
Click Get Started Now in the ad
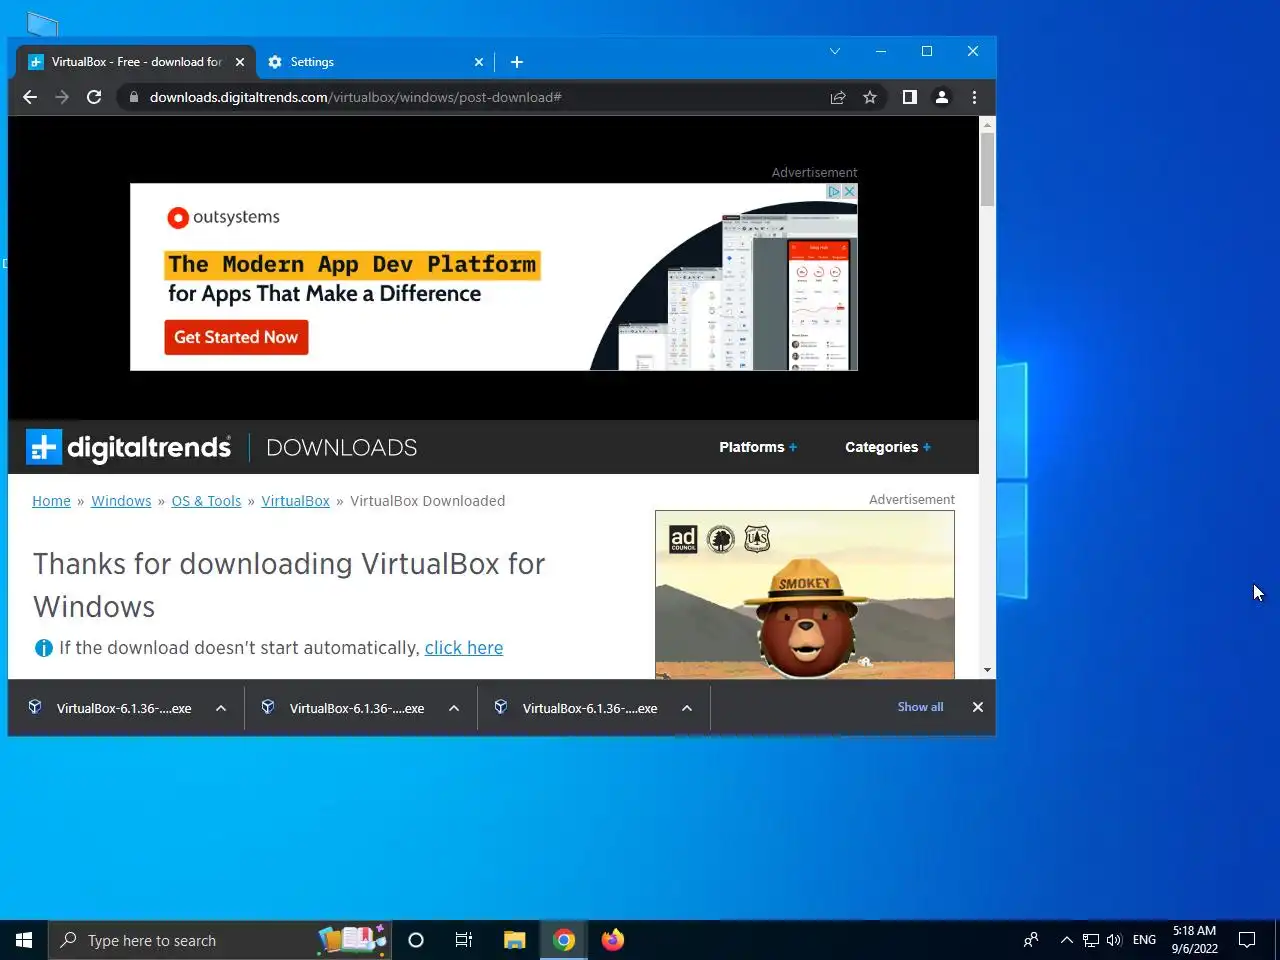point(236,337)
